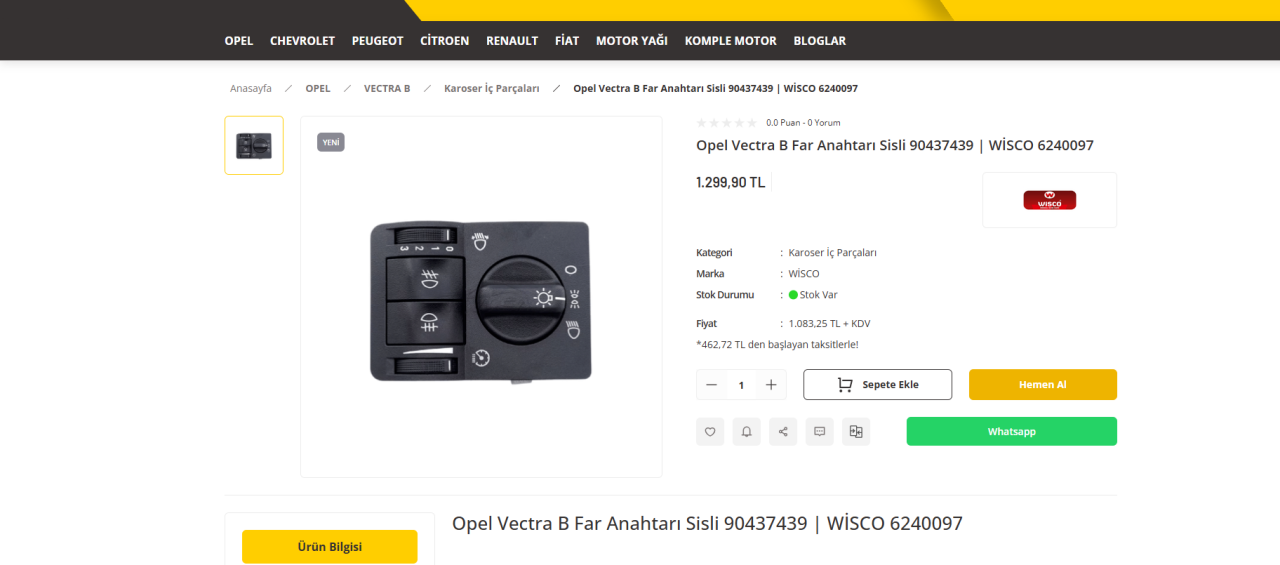Viewport: 1280px width, 565px height.
Task: Buy now with Hemen Al button
Action: pos(1043,385)
